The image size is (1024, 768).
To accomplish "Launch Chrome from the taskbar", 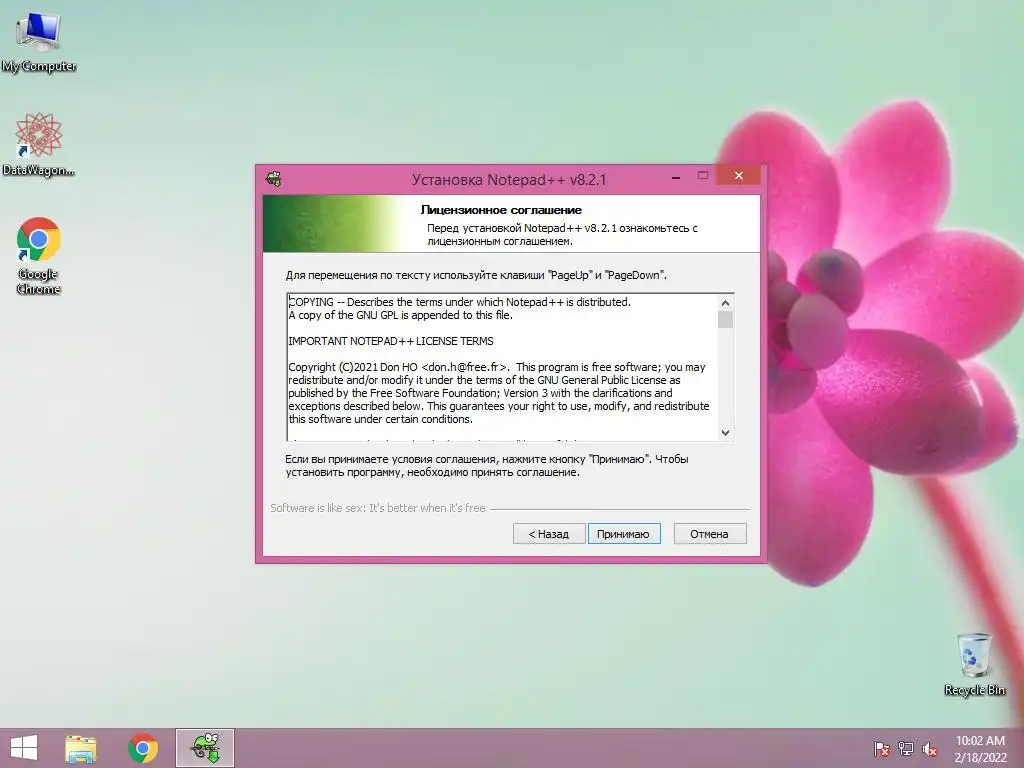I will (143, 748).
